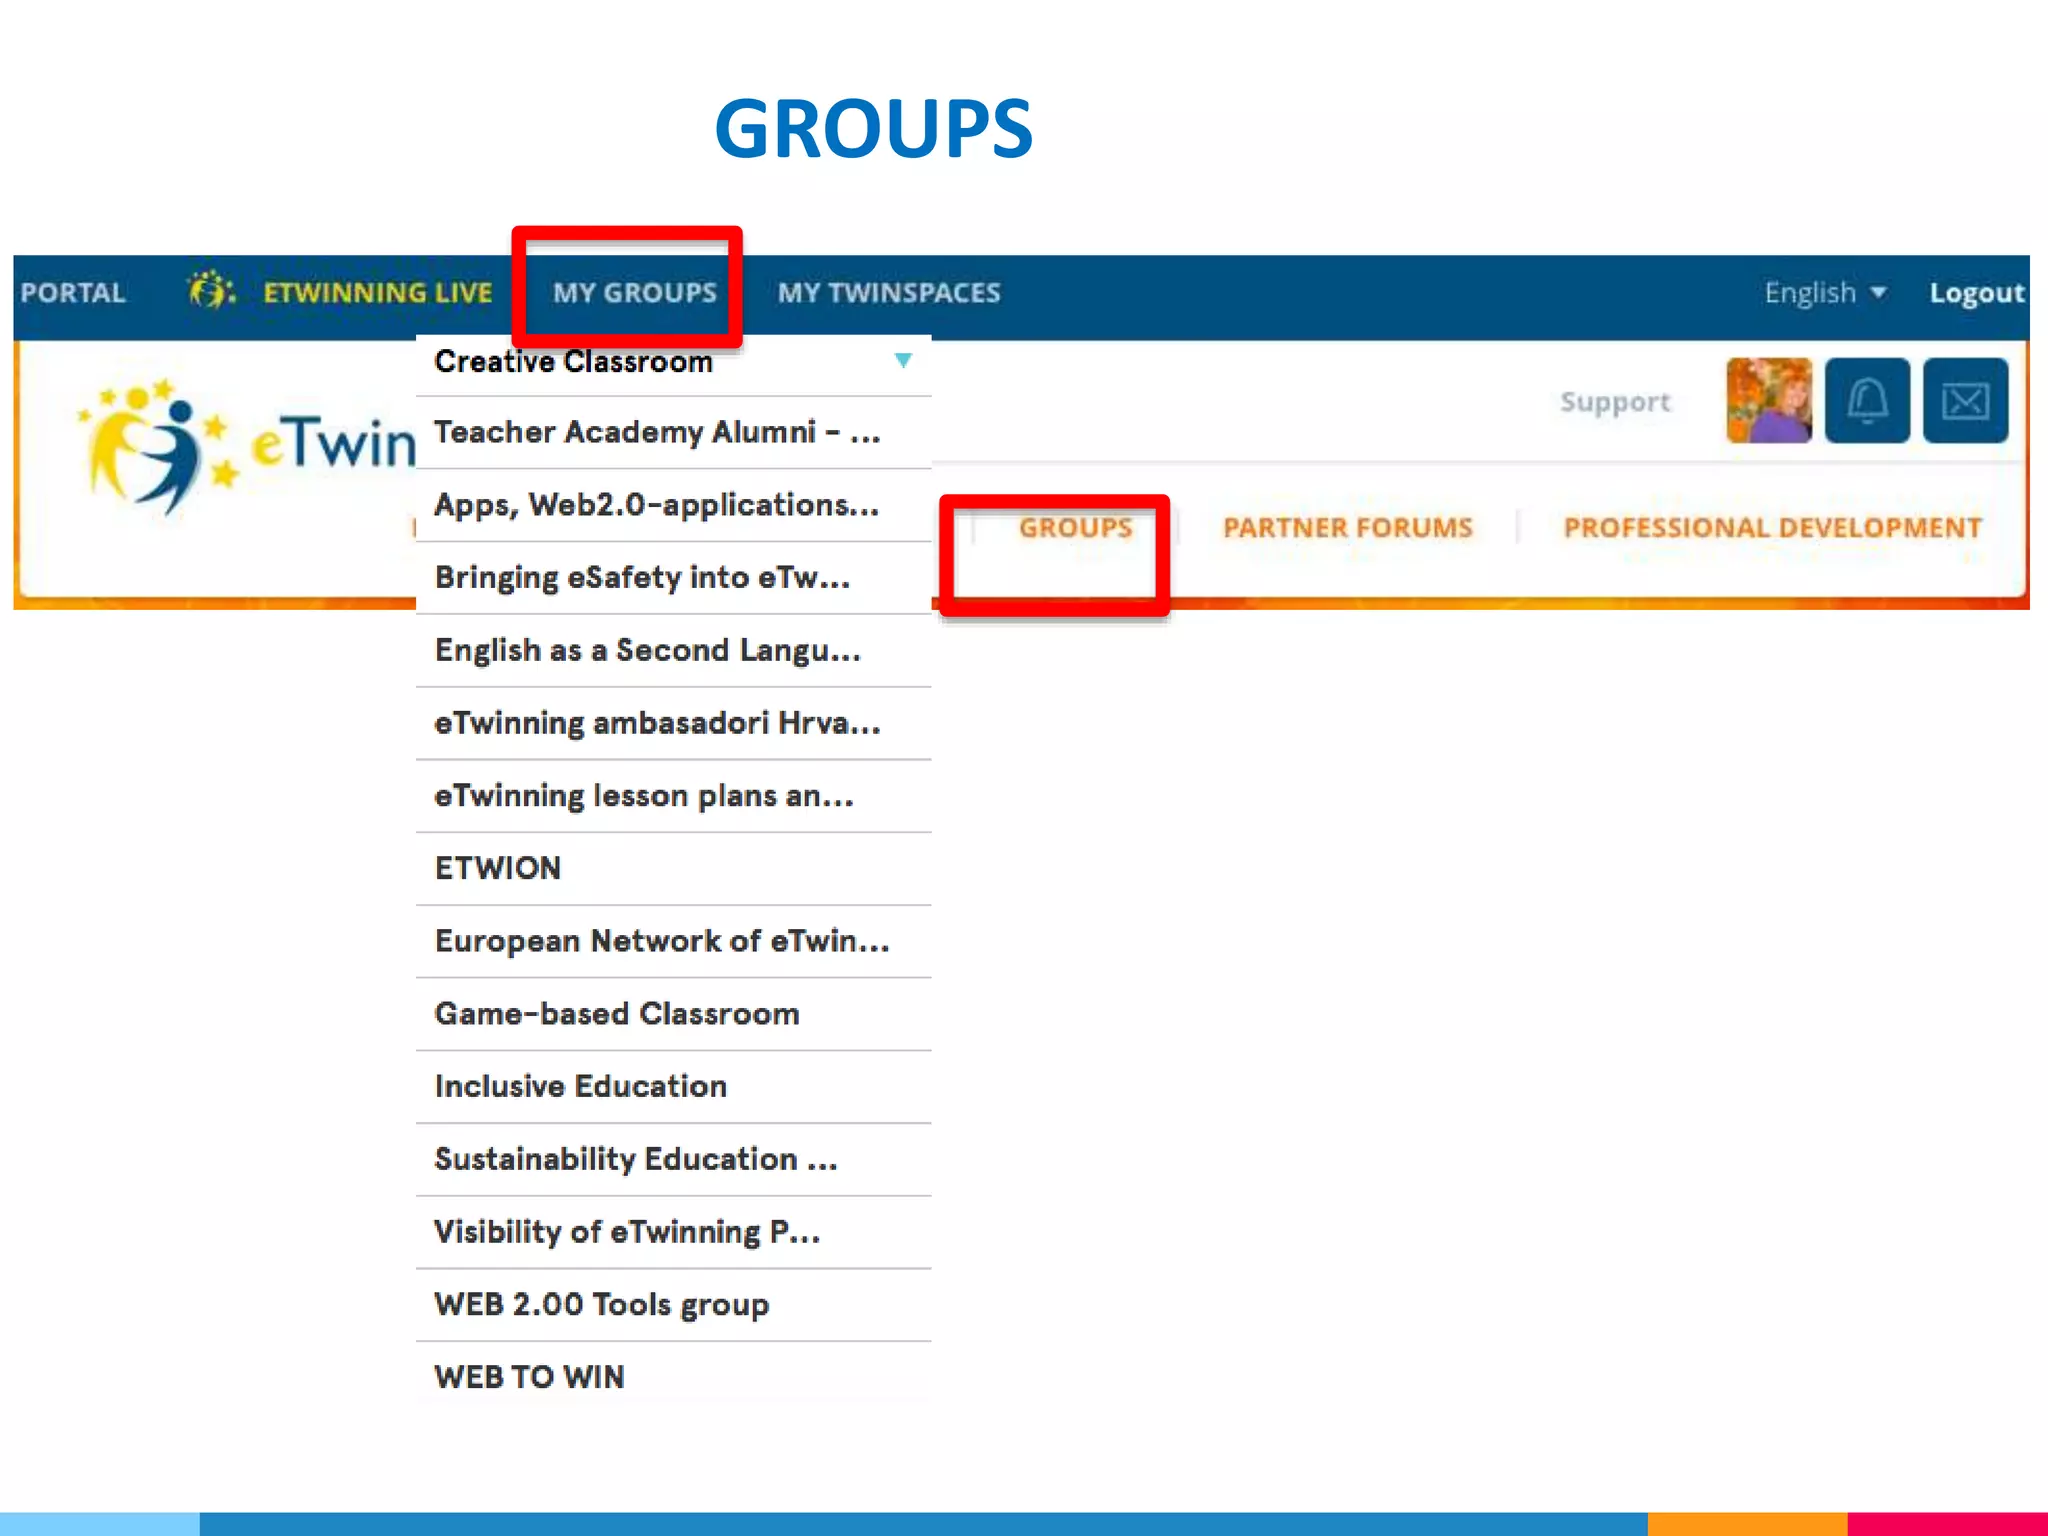Open the notifications bell icon
The image size is (2048, 1536).
[x=1867, y=401]
